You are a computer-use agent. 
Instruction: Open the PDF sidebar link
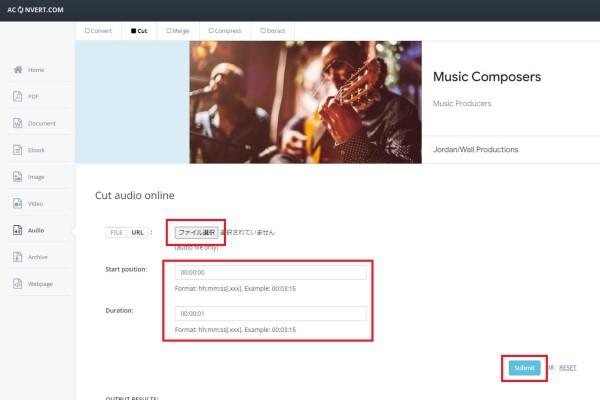pyautogui.click(x=33, y=97)
